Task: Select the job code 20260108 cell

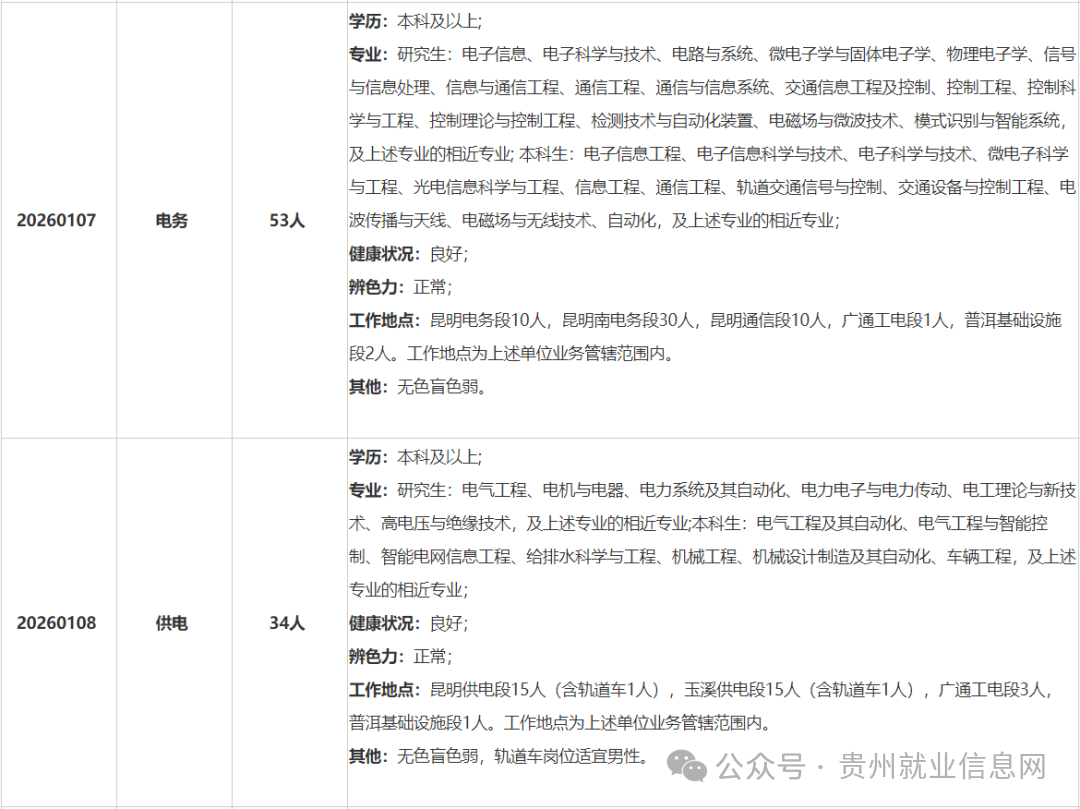Action: [58, 622]
